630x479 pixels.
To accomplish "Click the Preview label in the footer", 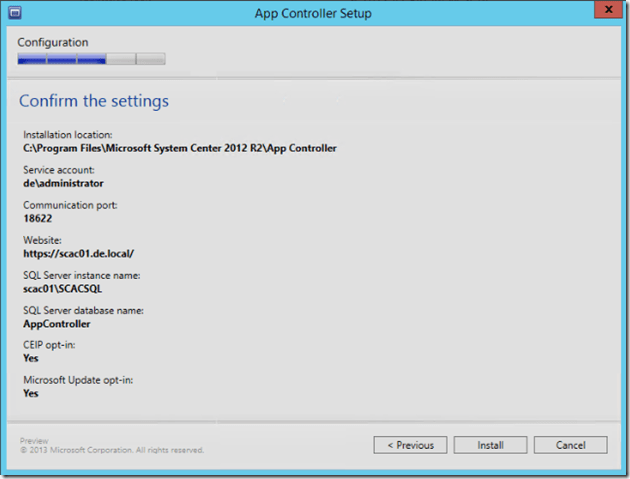I will tap(34, 440).
